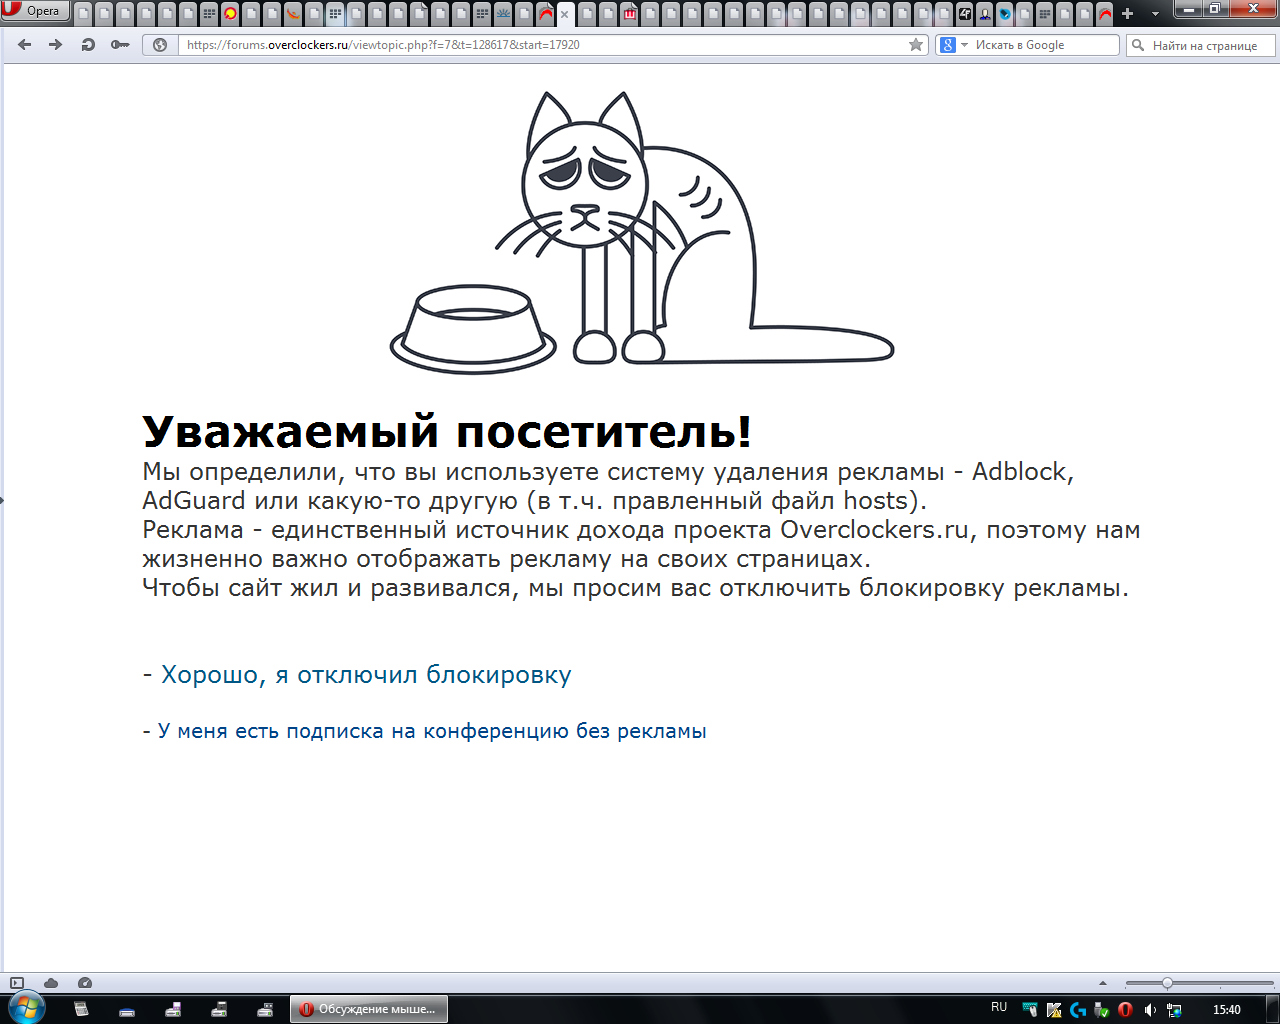Viewport: 1280px width, 1024px height.
Task: Open a new tab with the plus button
Action: point(1128,14)
